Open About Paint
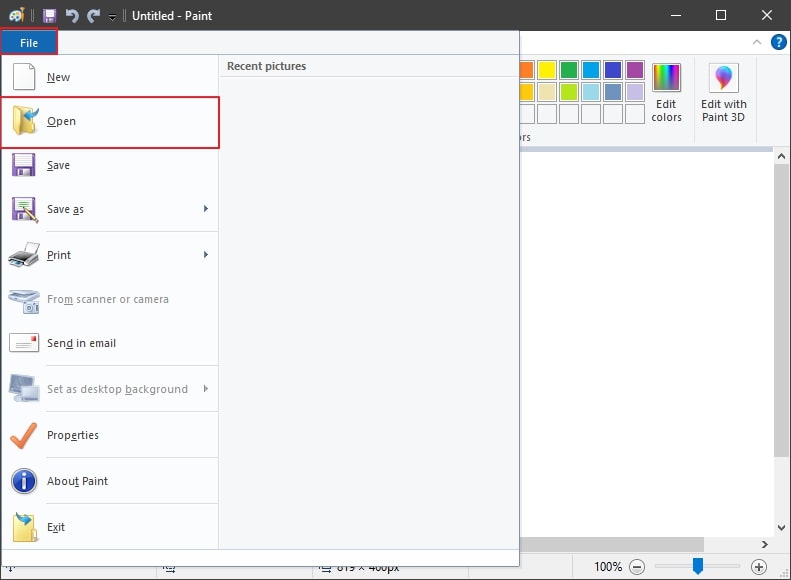This screenshot has height=580, width=791. tap(109, 481)
